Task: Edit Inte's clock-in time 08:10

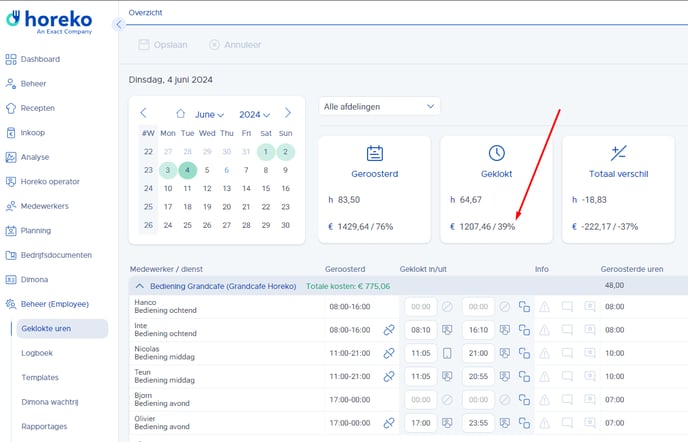Action: point(421,330)
